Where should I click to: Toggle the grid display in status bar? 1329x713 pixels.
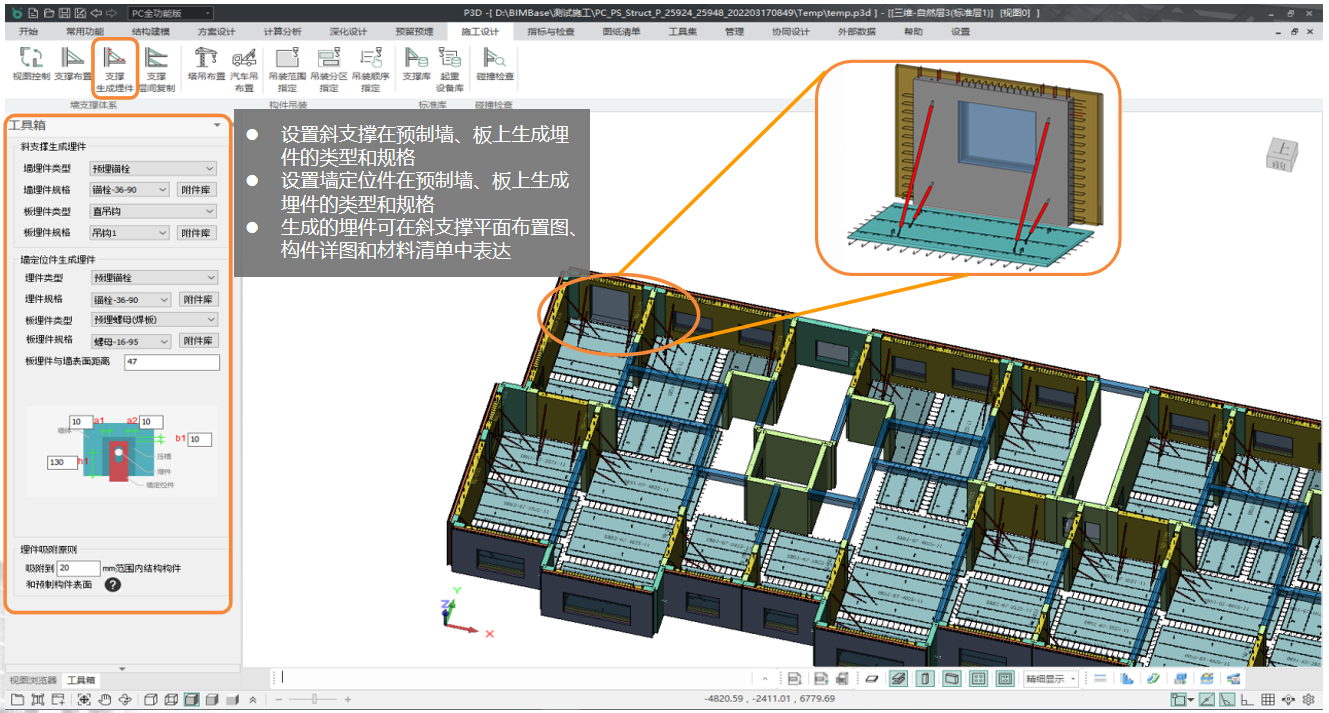[1268, 700]
